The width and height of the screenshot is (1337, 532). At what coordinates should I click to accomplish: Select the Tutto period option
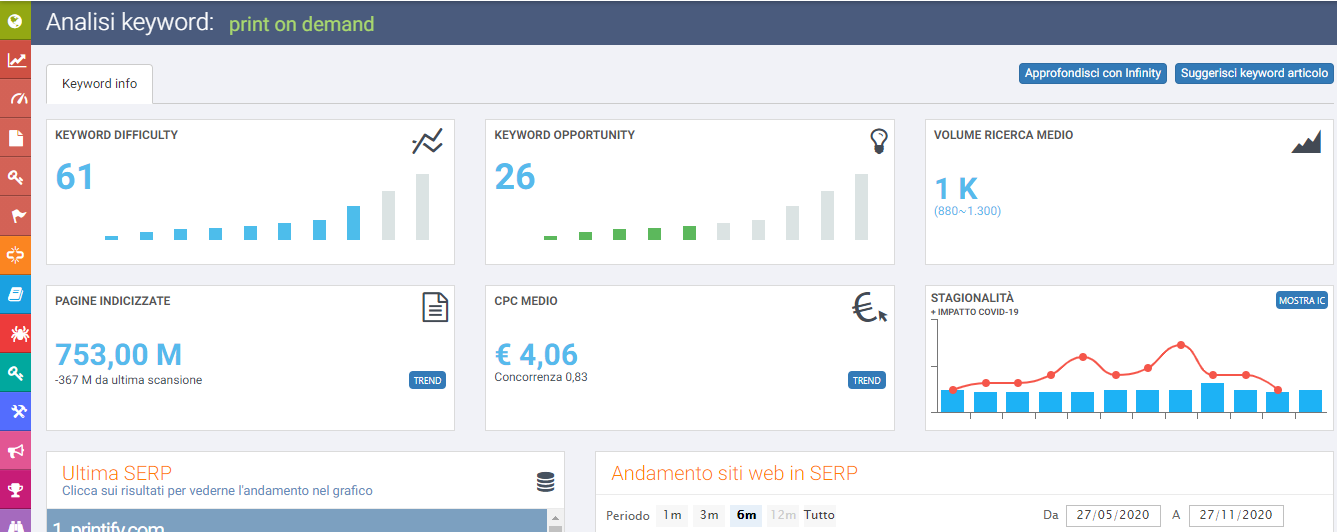(819, 515)
